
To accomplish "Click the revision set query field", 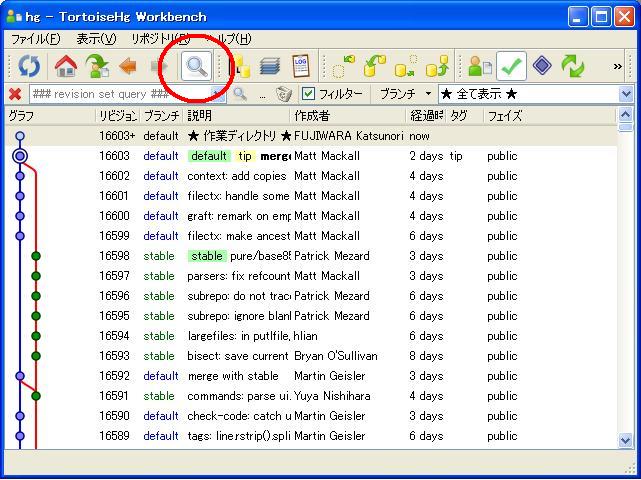I will point(121,94).
